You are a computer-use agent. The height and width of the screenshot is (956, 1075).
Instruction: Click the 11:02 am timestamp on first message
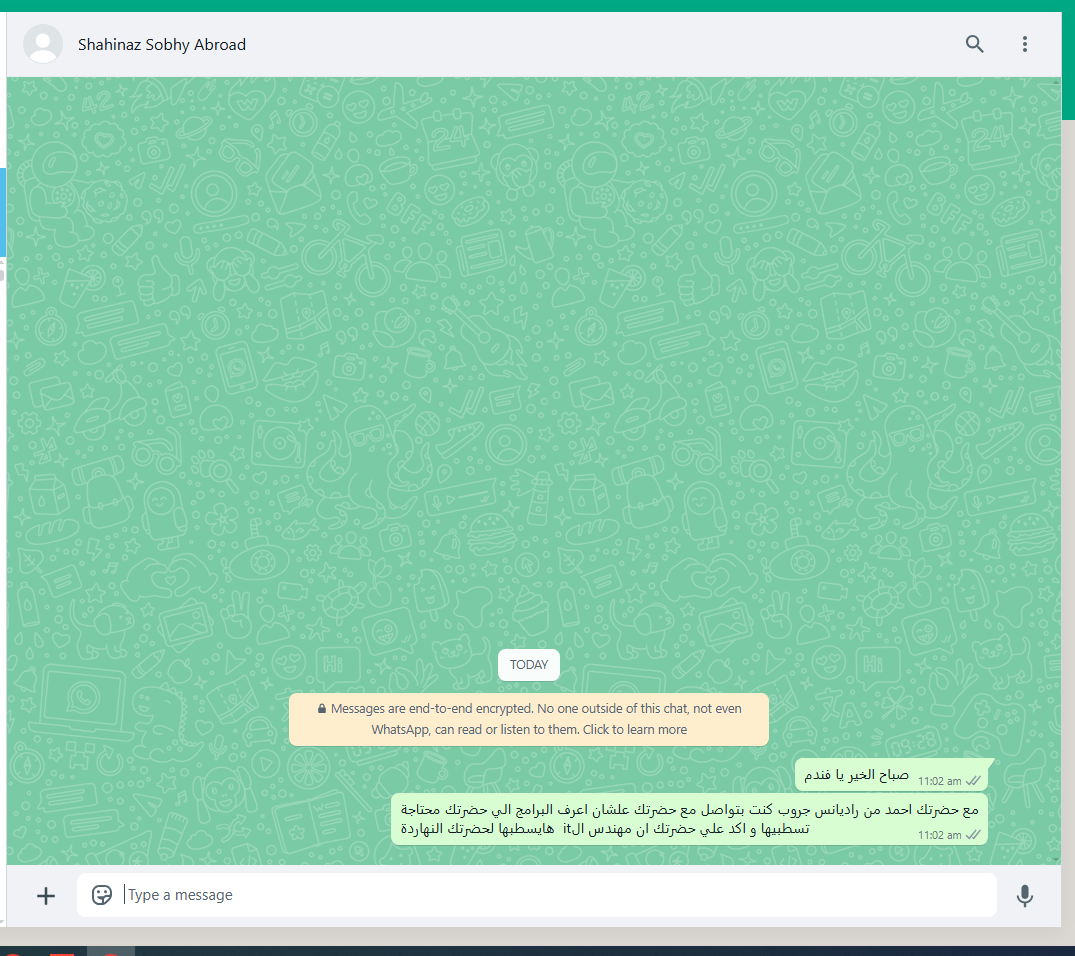939,781
